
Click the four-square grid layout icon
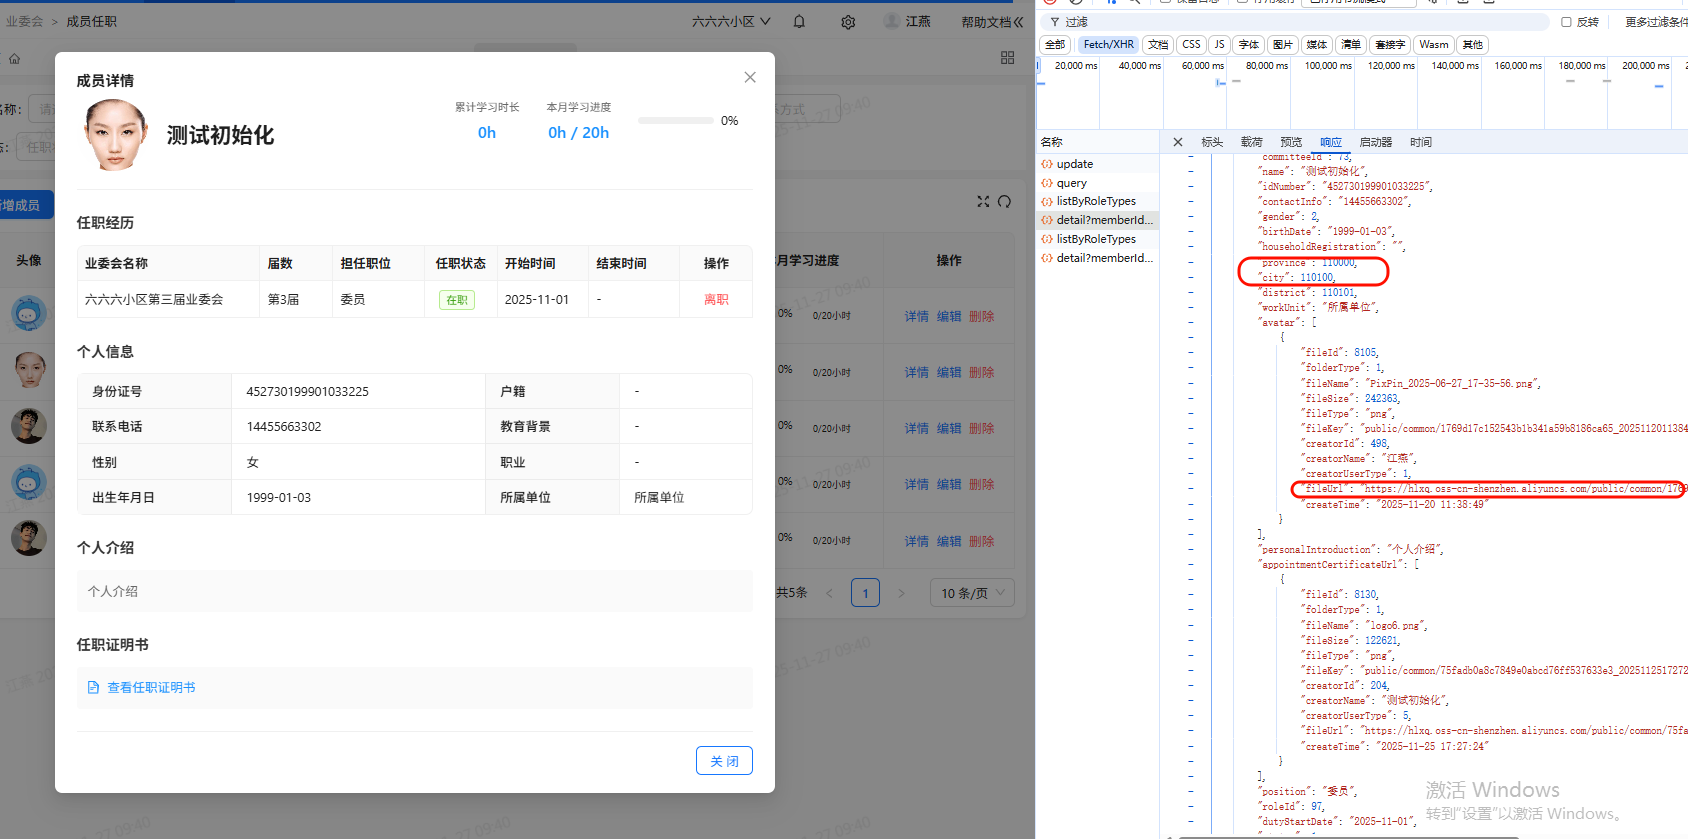(1007, 59)
